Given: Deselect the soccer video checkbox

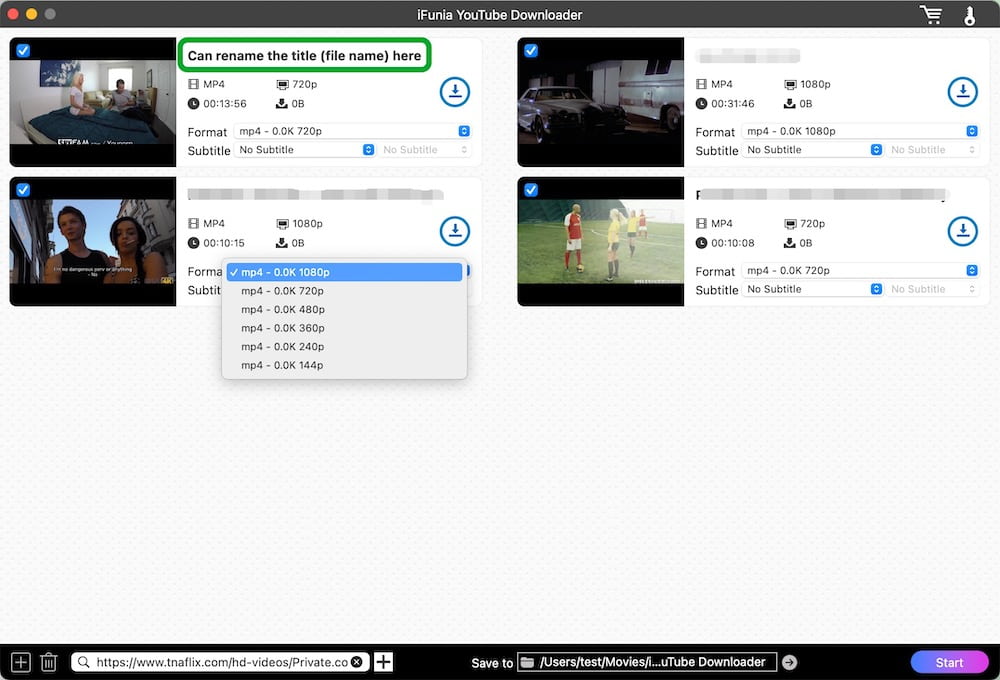Looking at the screenshot, I should pyautogui.click(x=531, y=190).
